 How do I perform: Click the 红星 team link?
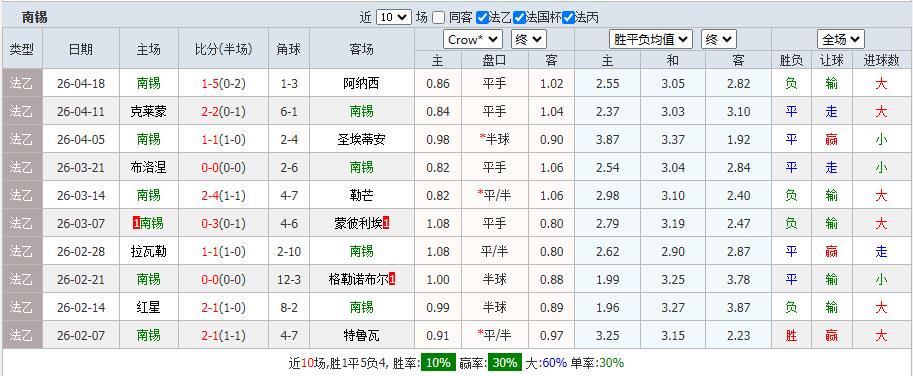click(x=148, y=307)
